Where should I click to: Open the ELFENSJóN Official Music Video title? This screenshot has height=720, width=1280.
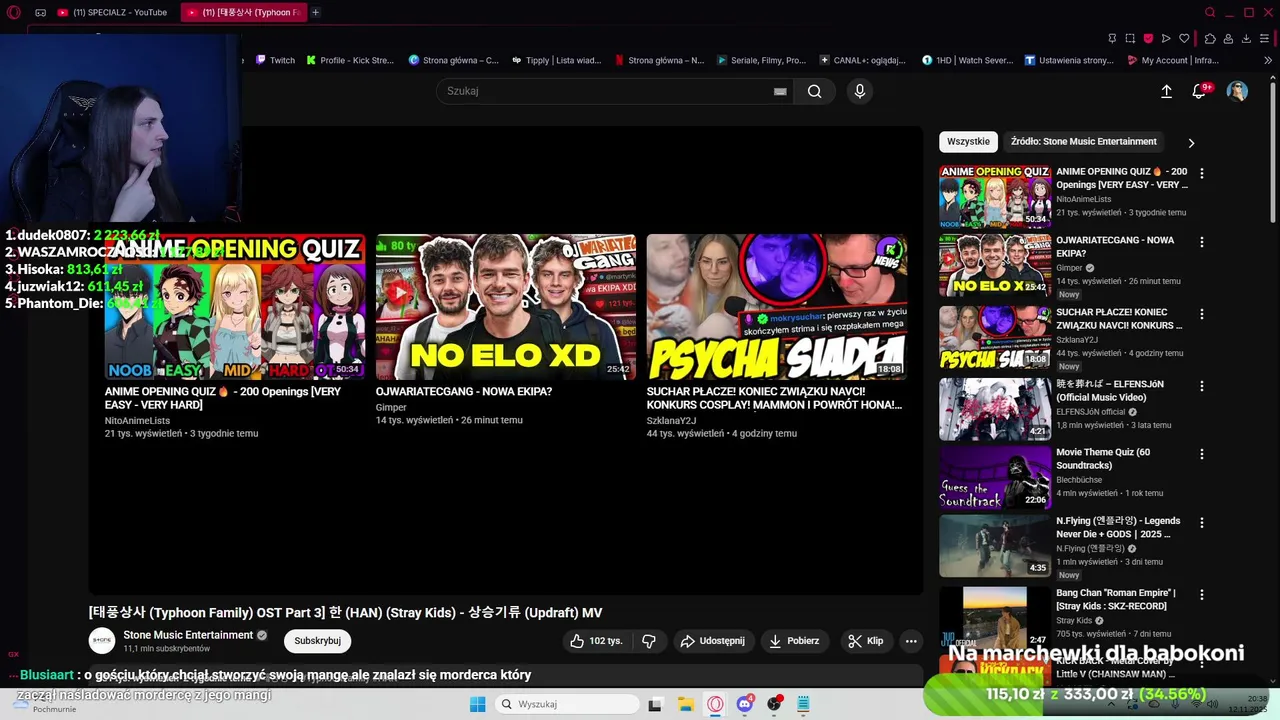(x=1110, y=391)
